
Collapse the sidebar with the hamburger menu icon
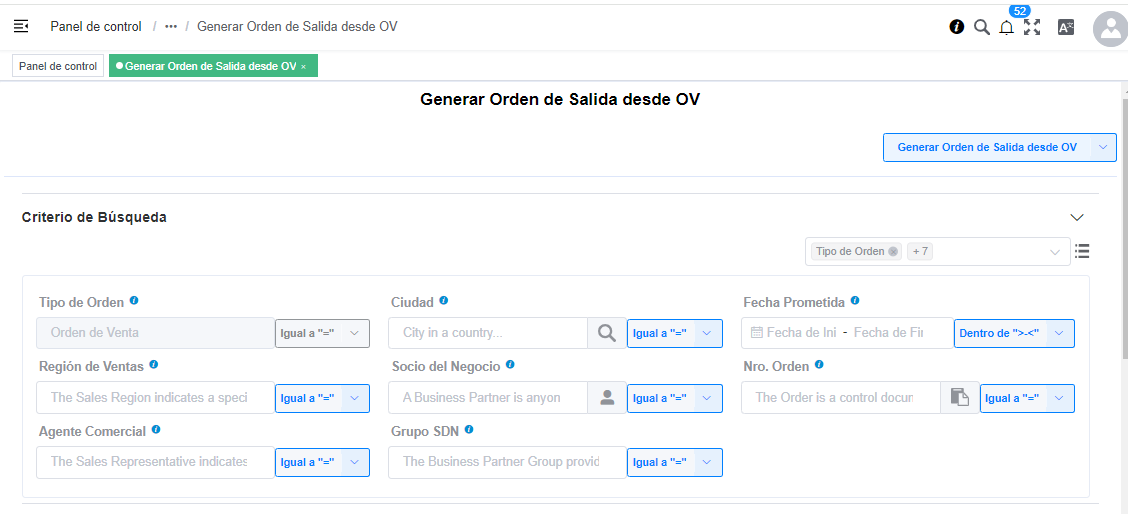point(21,27)
